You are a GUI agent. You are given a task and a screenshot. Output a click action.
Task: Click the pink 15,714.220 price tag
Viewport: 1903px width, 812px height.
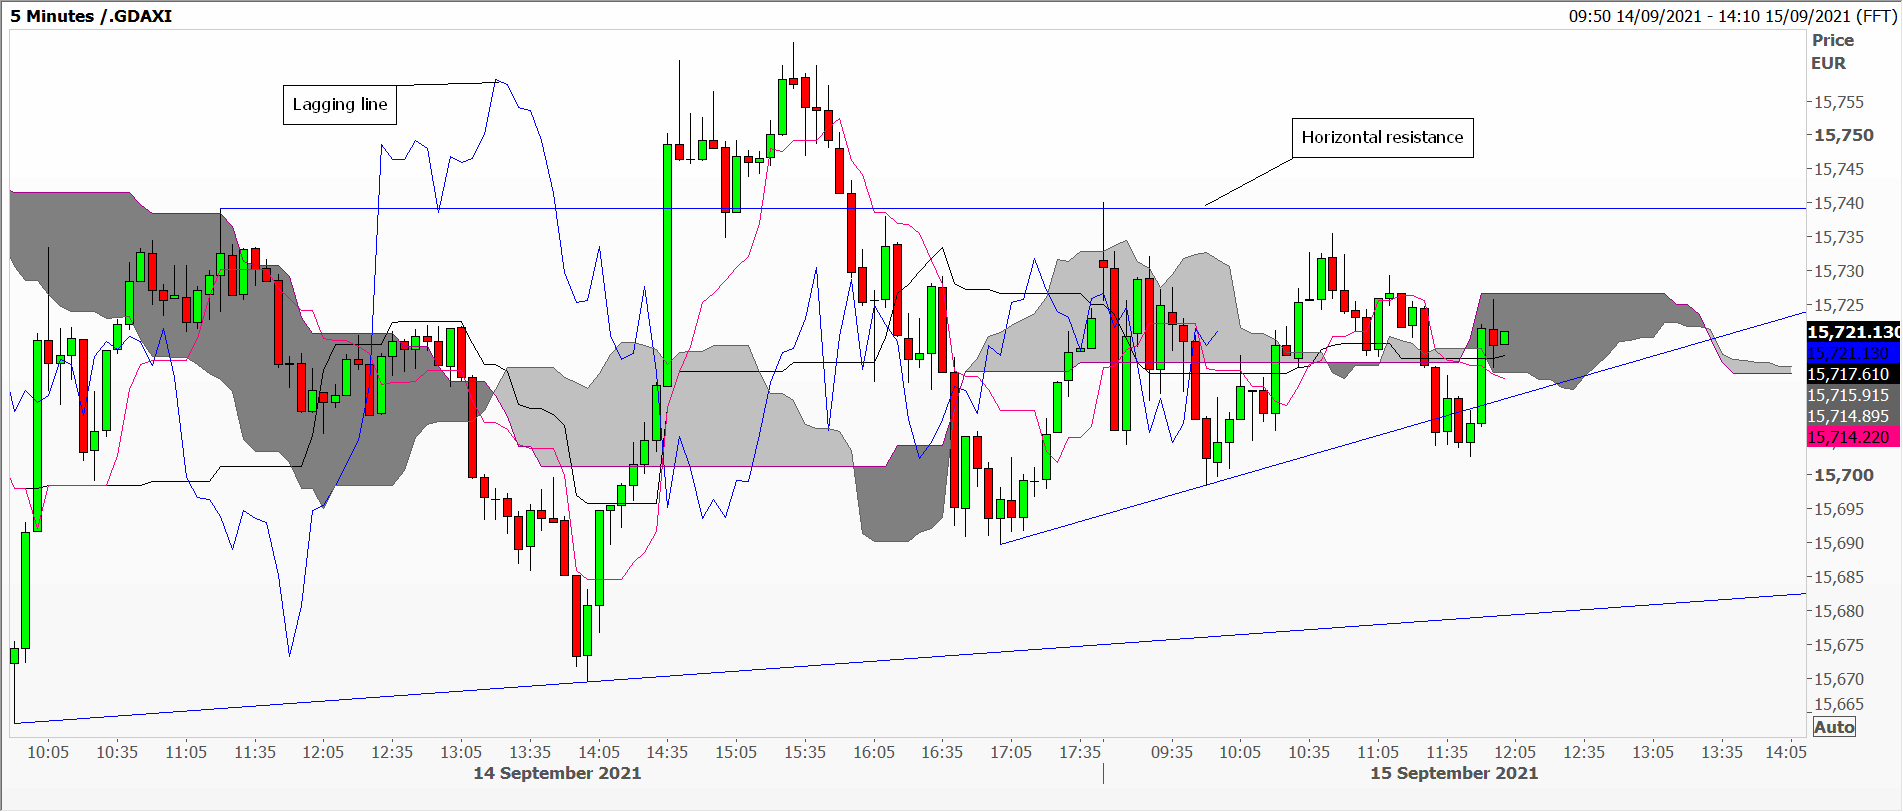point(1853,437)
